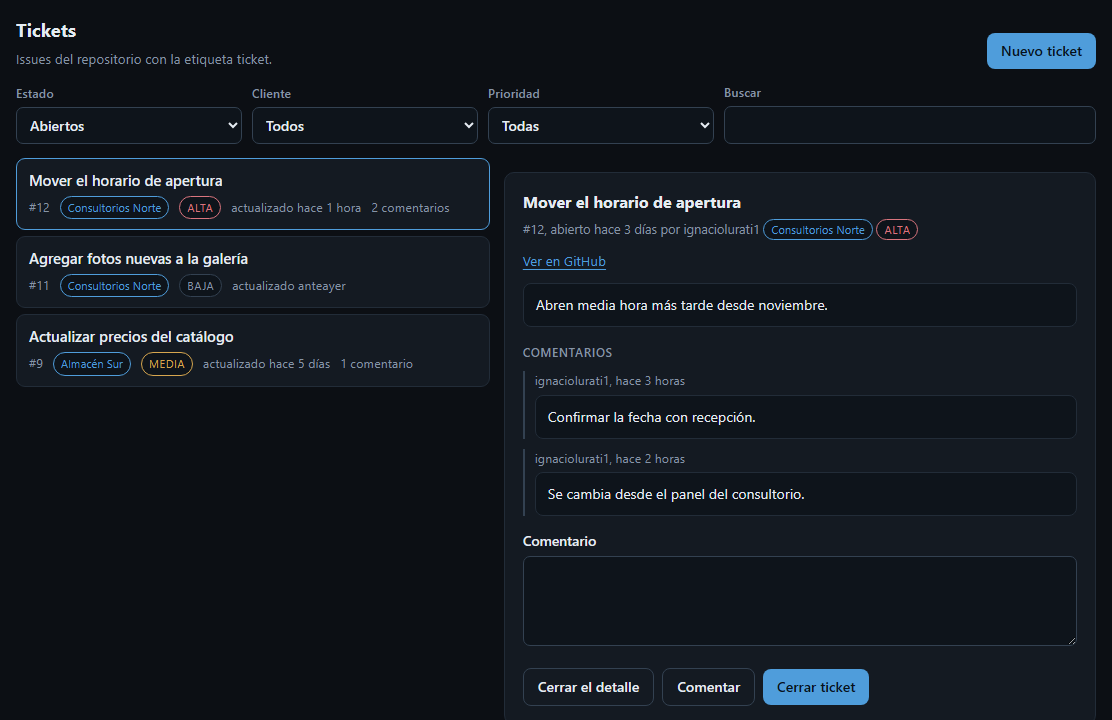The image size is (1112, 720).
Task: Focus the Comentario text area
Action: [799, 601]
